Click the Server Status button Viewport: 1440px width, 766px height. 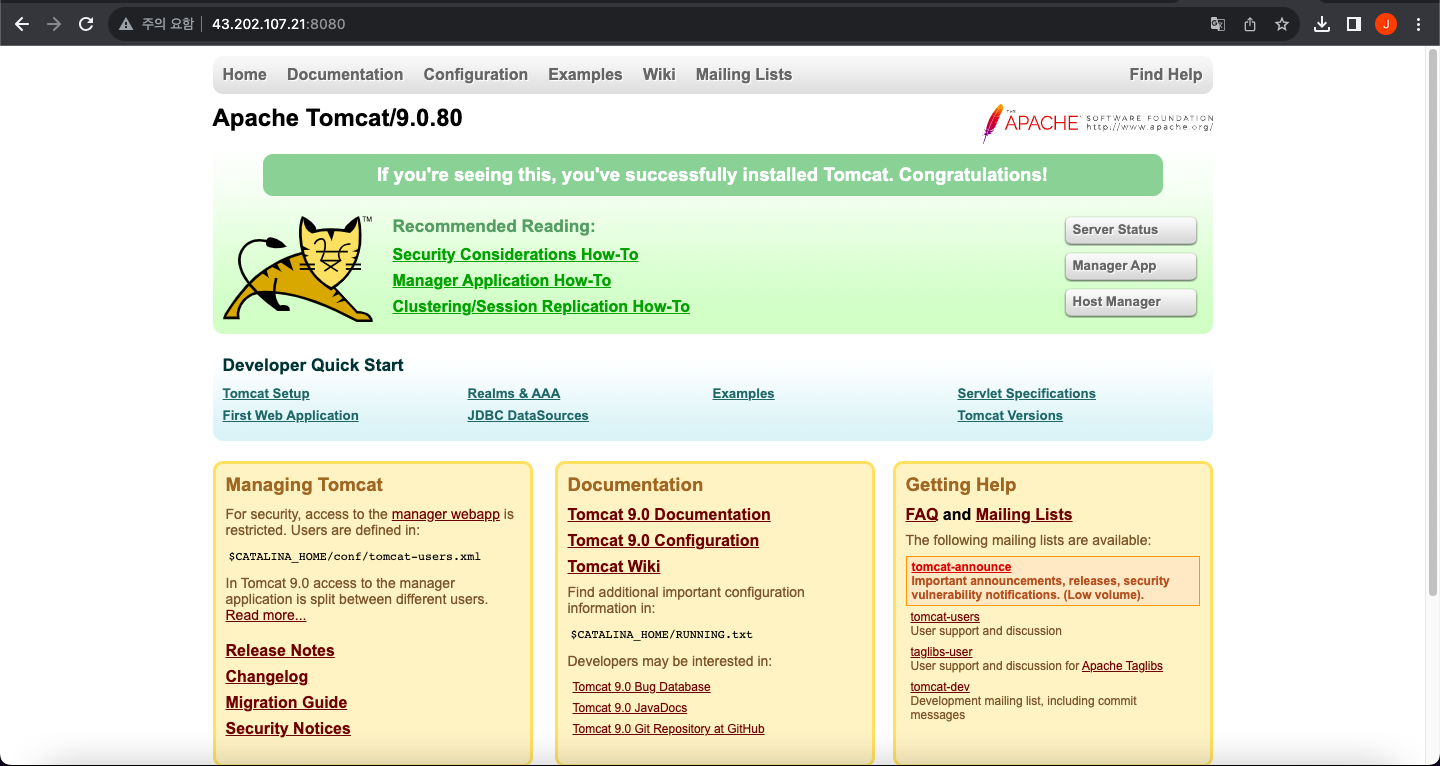[1131, 230]
